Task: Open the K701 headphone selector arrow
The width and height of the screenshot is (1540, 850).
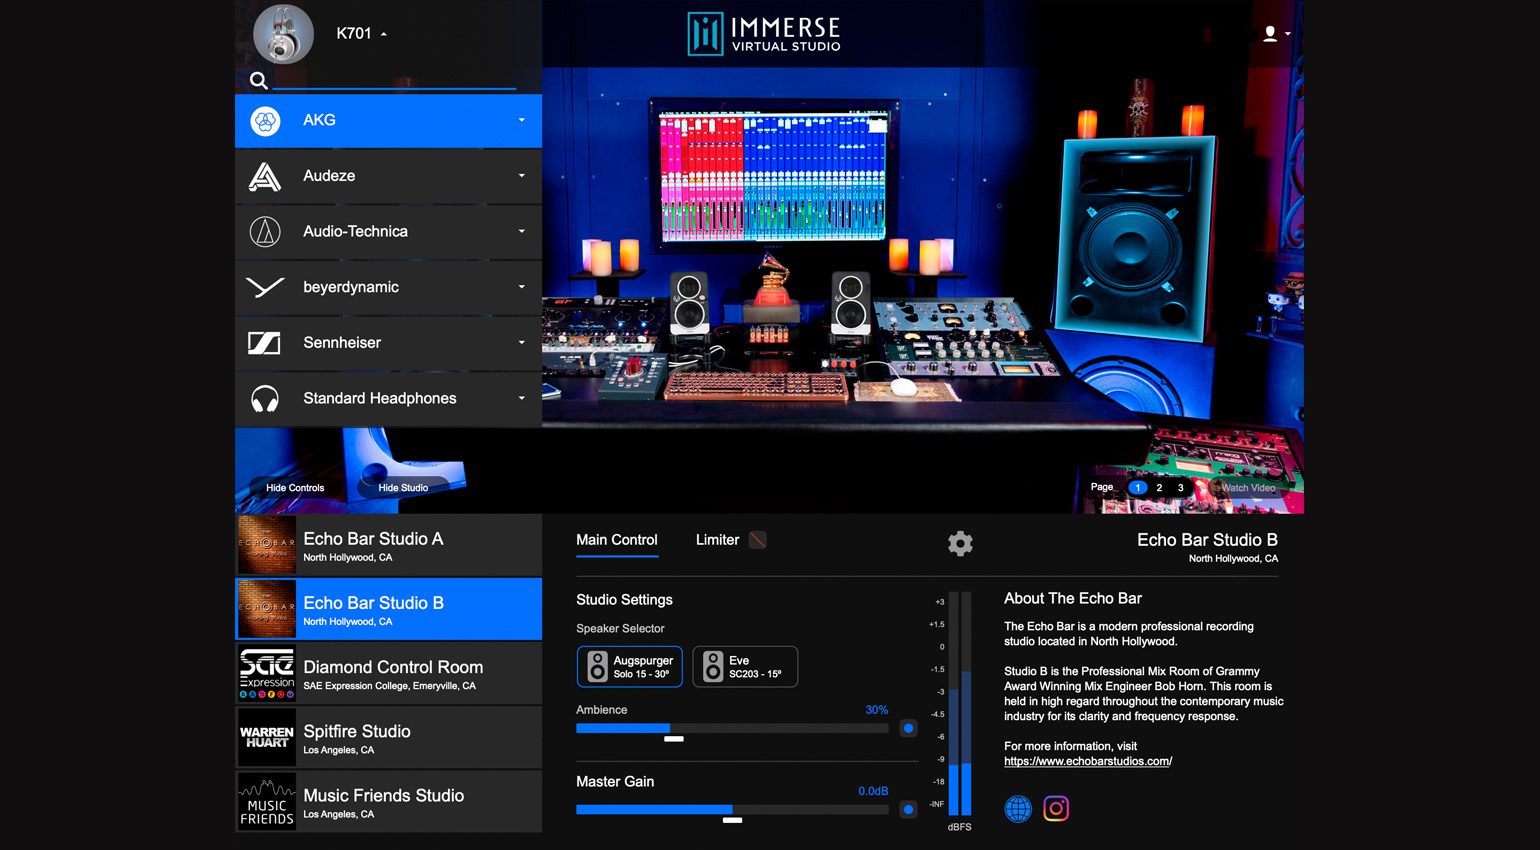Action: (384, 34)
